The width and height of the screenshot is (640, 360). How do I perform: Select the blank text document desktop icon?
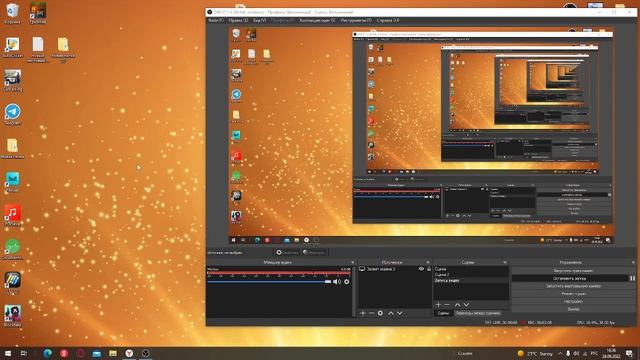[x=38, y=48]
